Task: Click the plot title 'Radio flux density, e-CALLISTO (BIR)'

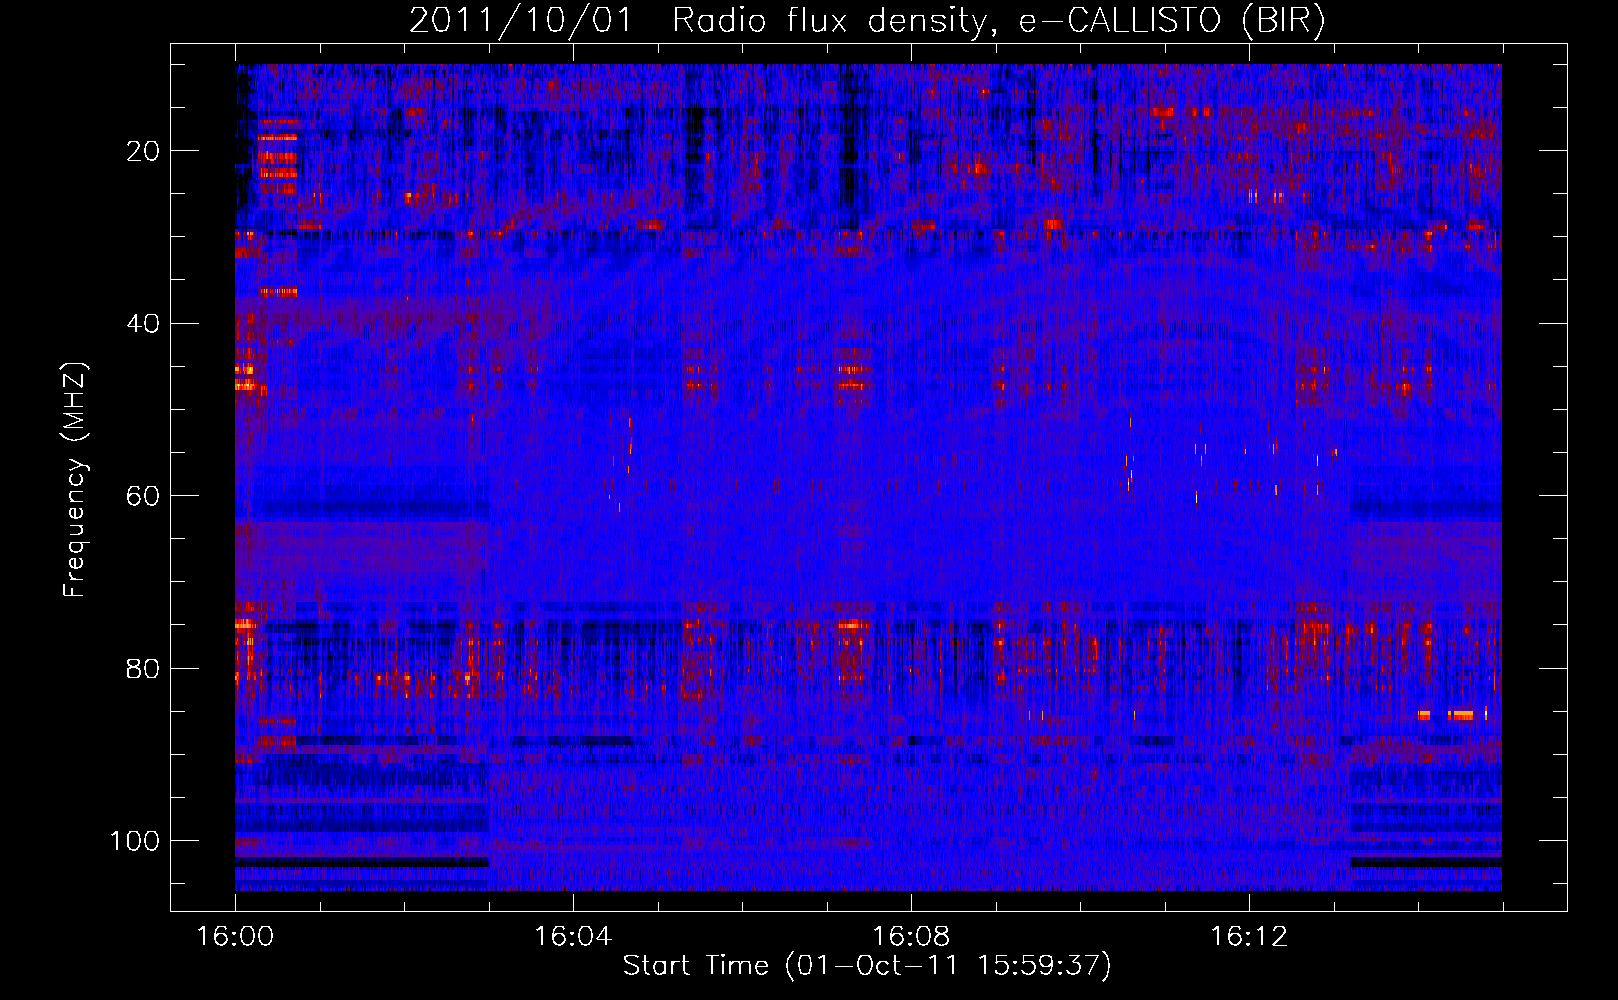Action: point(999,20)
